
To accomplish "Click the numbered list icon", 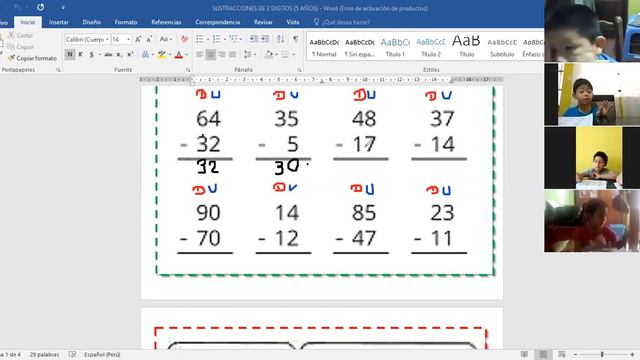I will (x=216, y=39).
